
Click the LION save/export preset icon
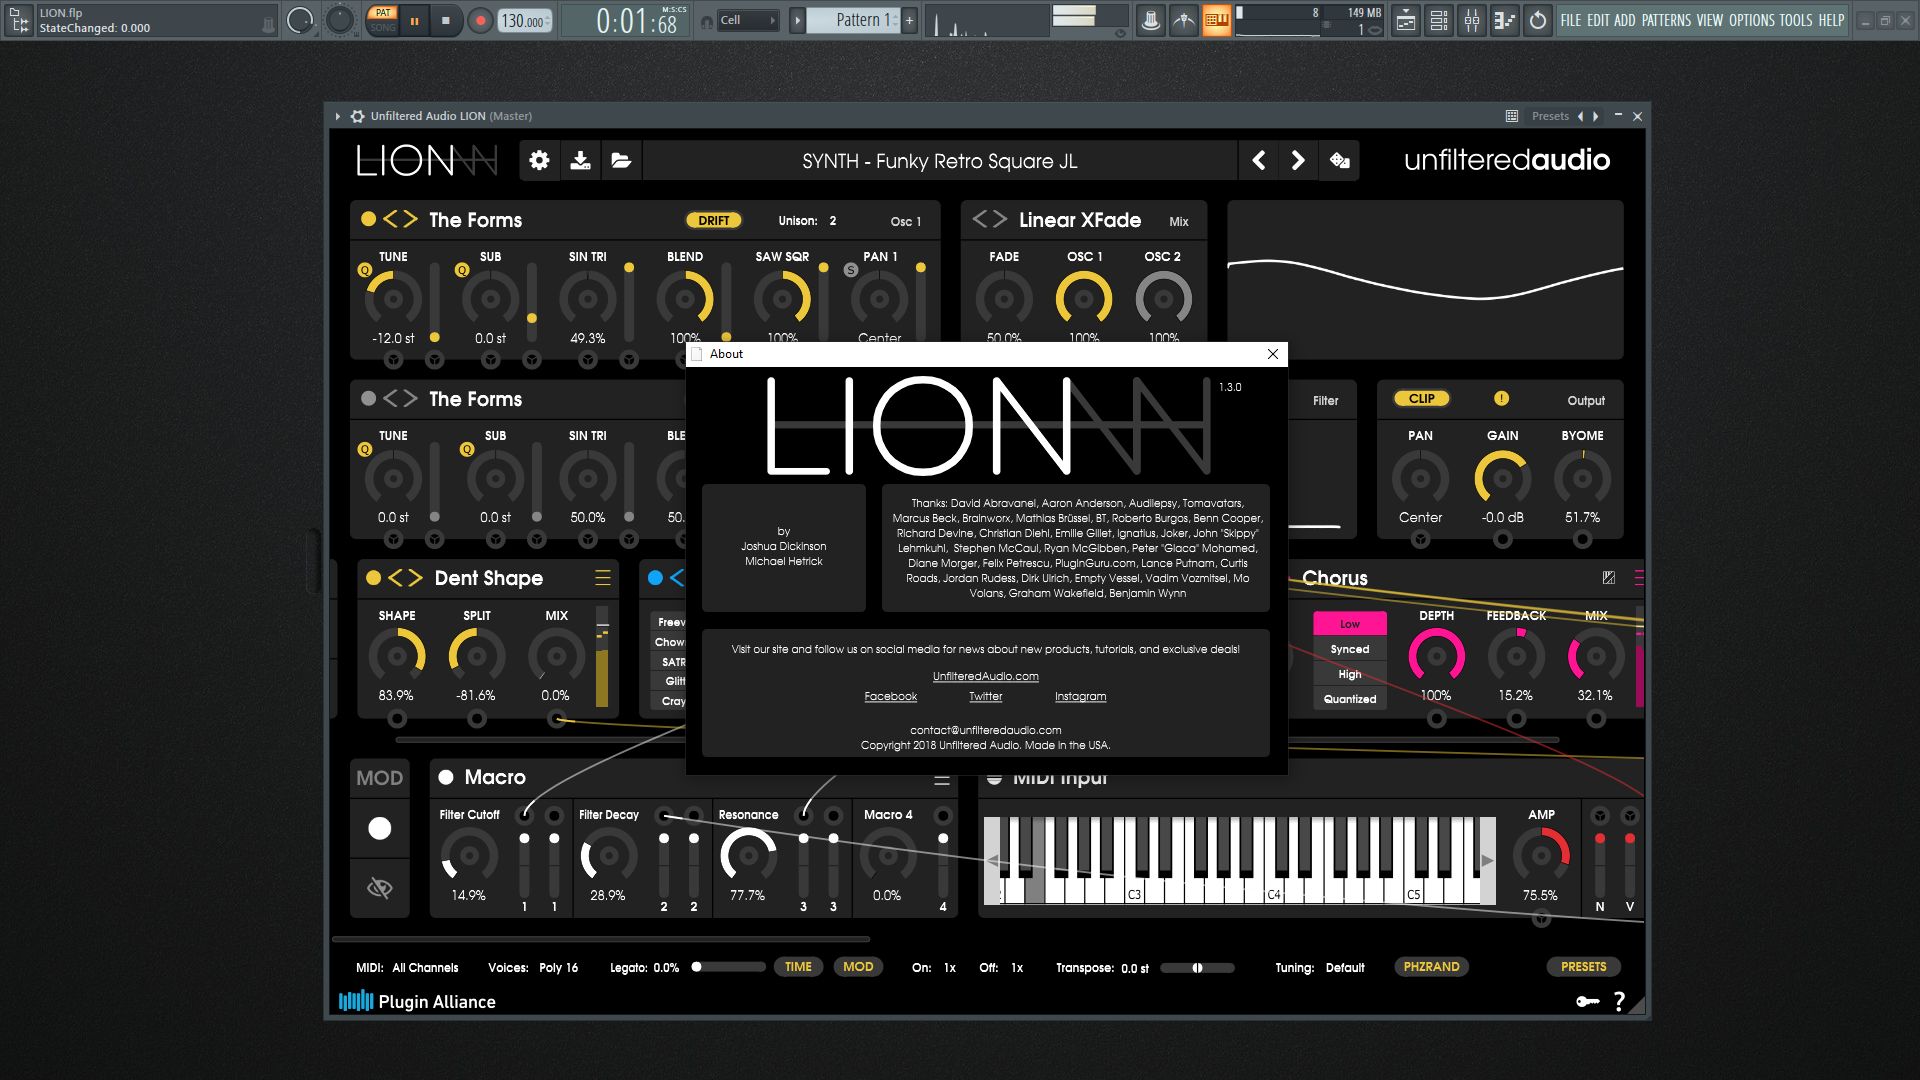[580, 161]
